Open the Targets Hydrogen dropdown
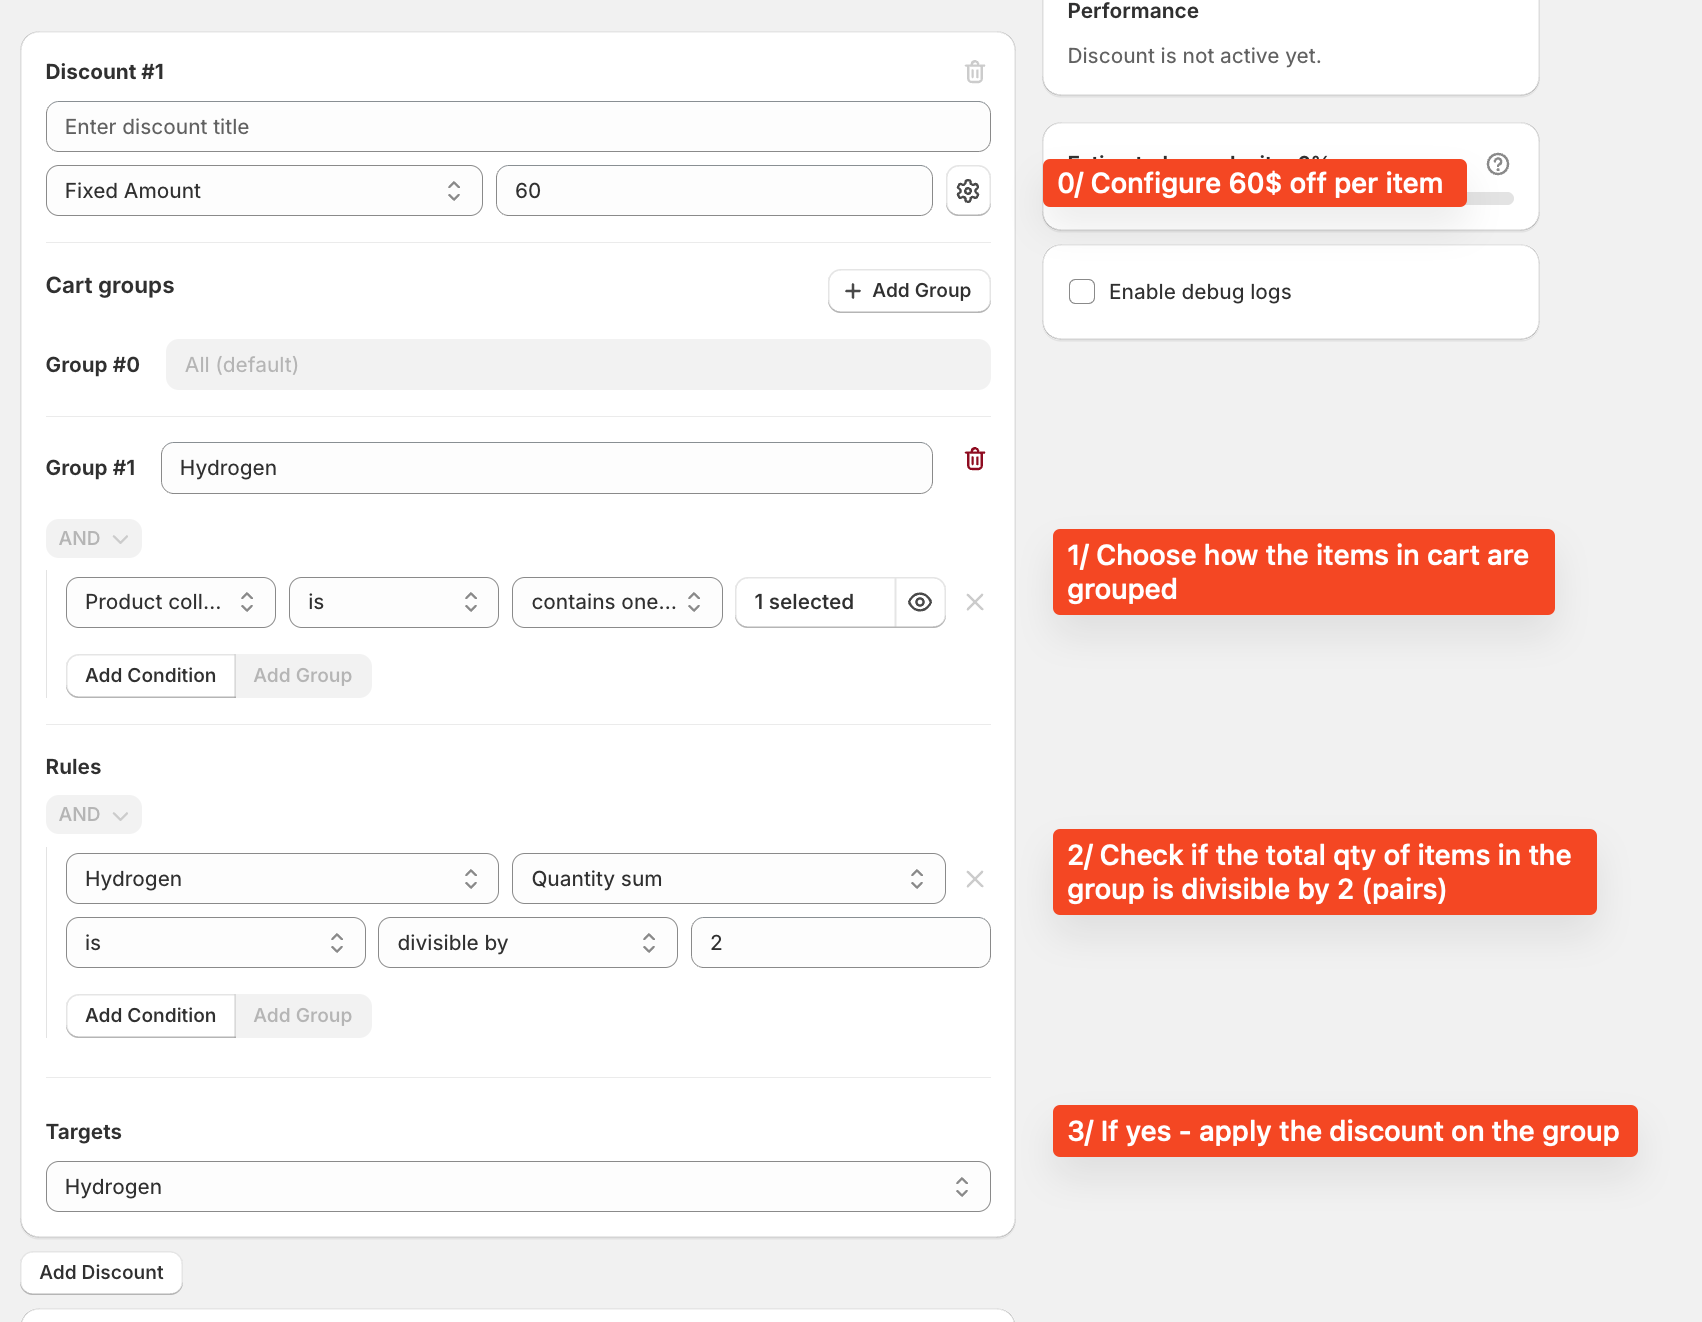Image resolution: width=1702 pixels, height=1322 pixels. point(517,1187)
